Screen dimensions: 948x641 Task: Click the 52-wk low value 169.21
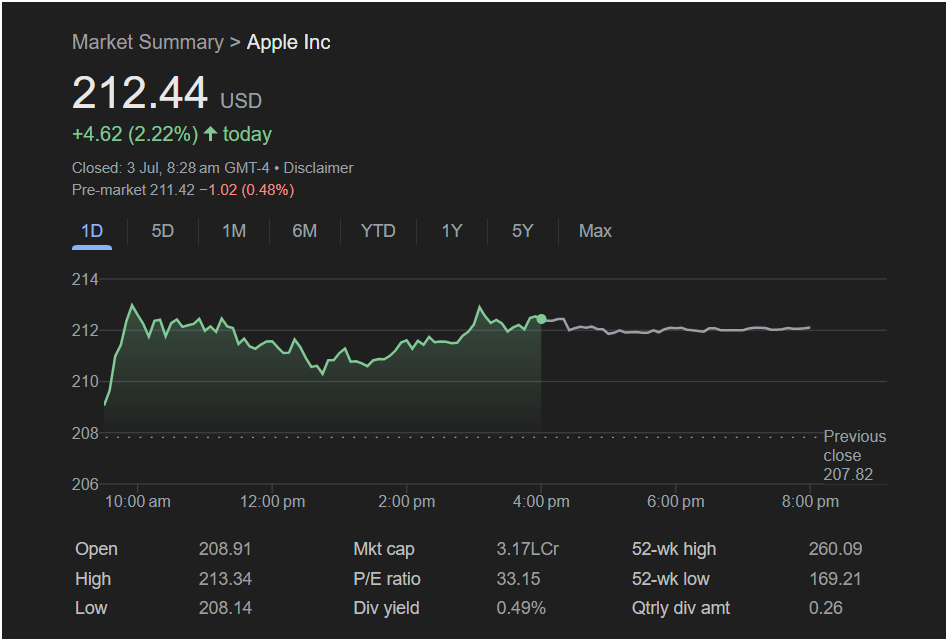[x=836, y=579]
